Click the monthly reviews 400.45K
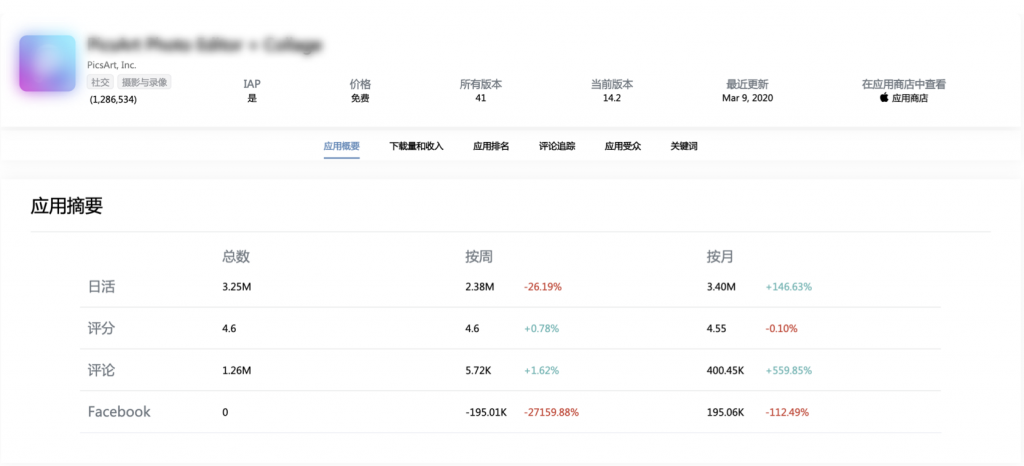The image size is (1024, 466). [x=726, y=370]
